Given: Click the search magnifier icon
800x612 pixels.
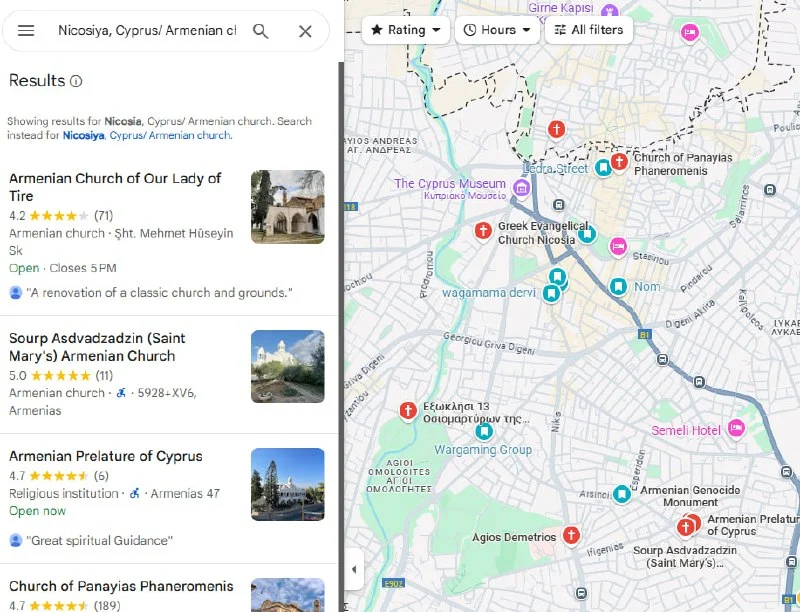Looking at the screenshot, I should pos(261,31).
